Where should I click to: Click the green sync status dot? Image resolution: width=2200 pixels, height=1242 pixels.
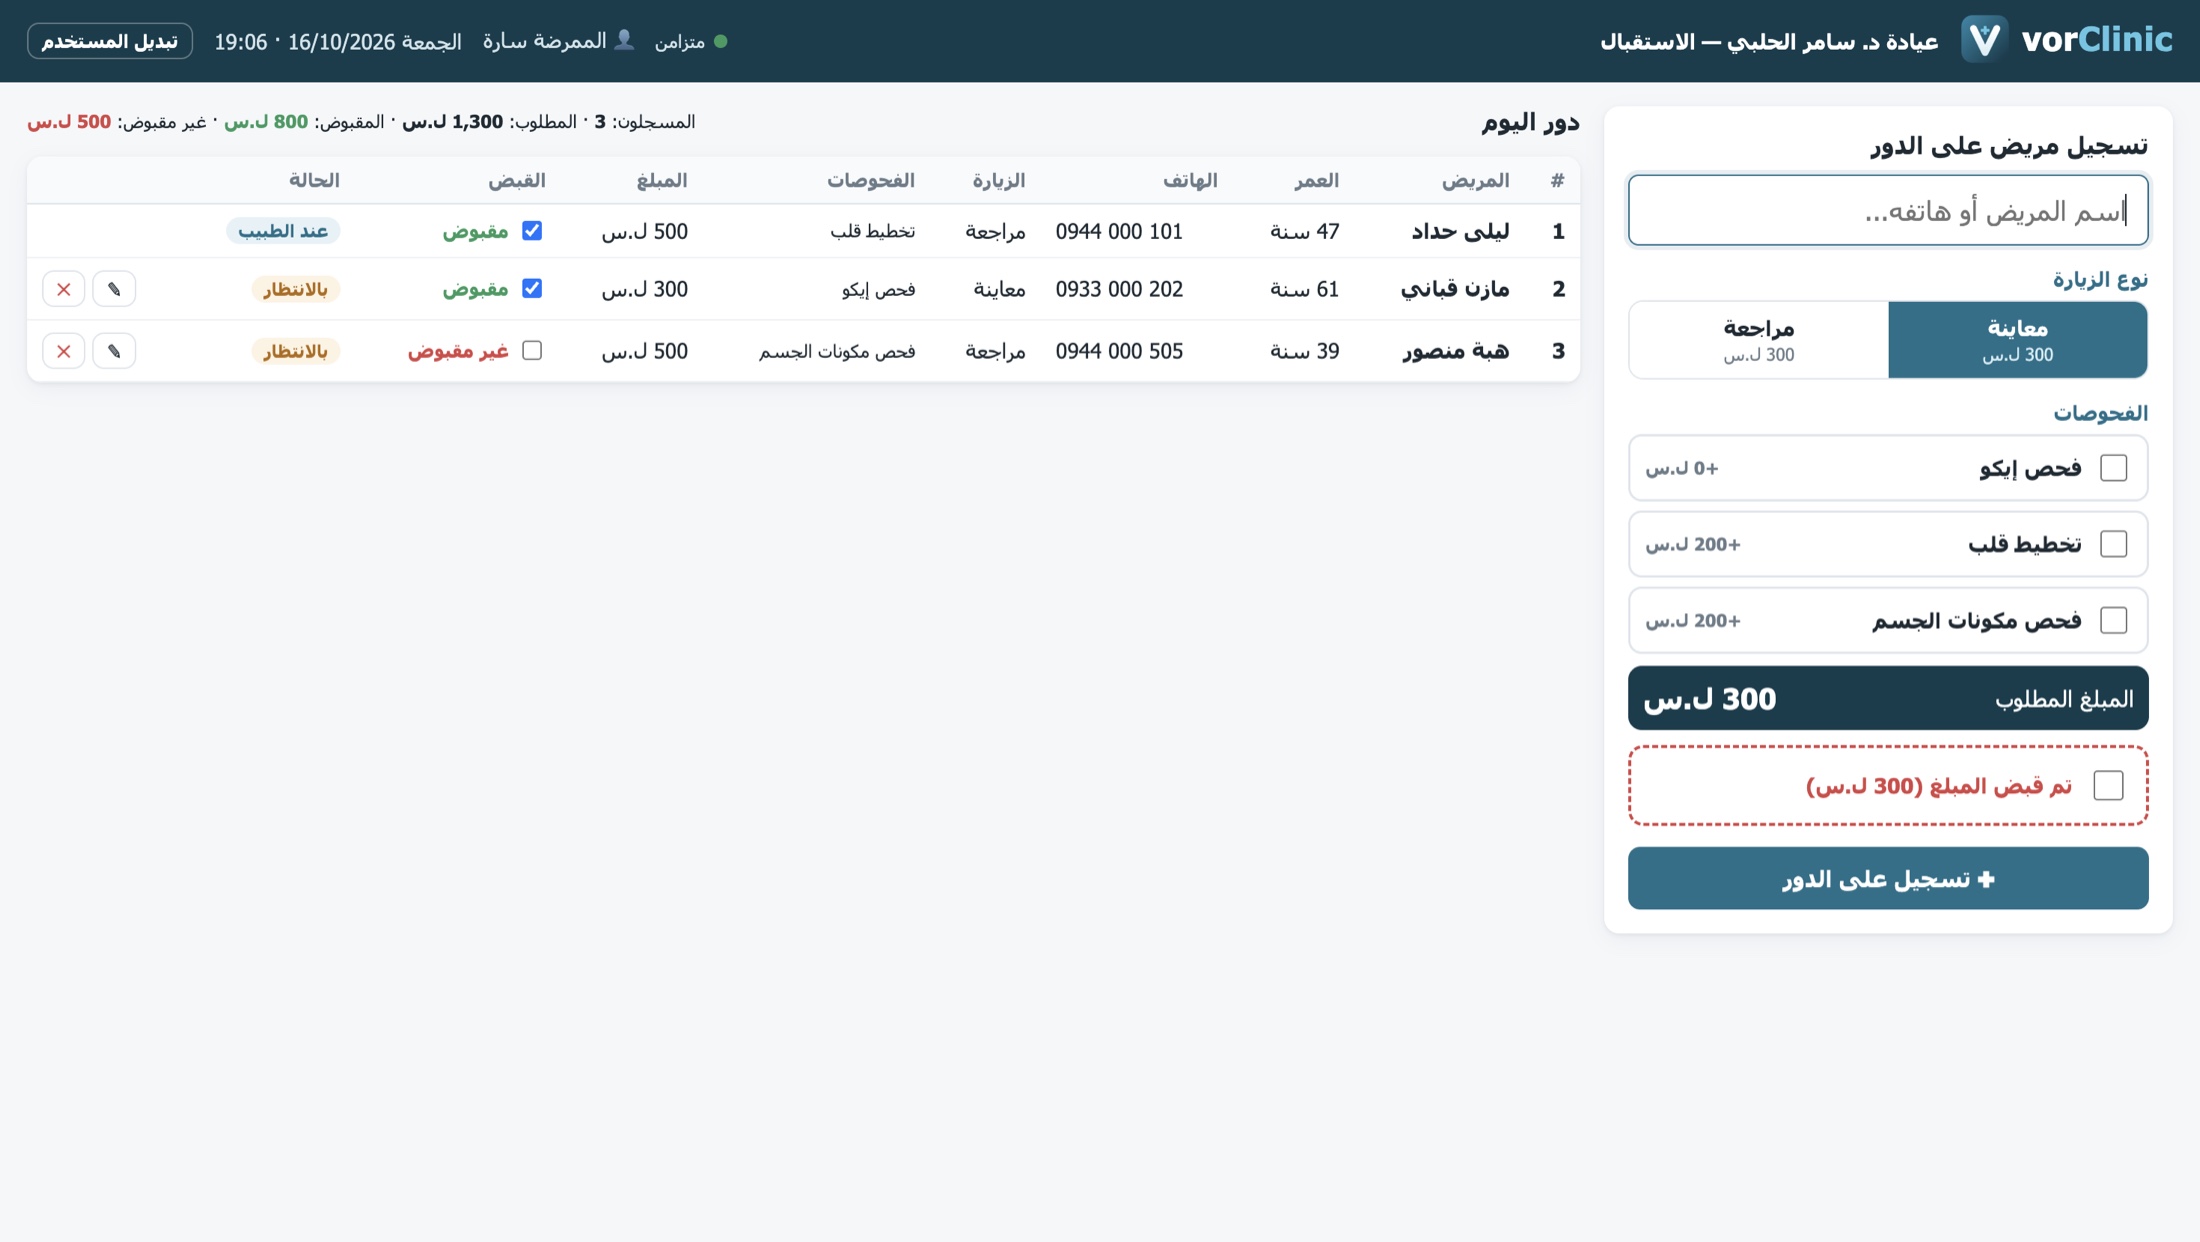(x=721, y=41)
